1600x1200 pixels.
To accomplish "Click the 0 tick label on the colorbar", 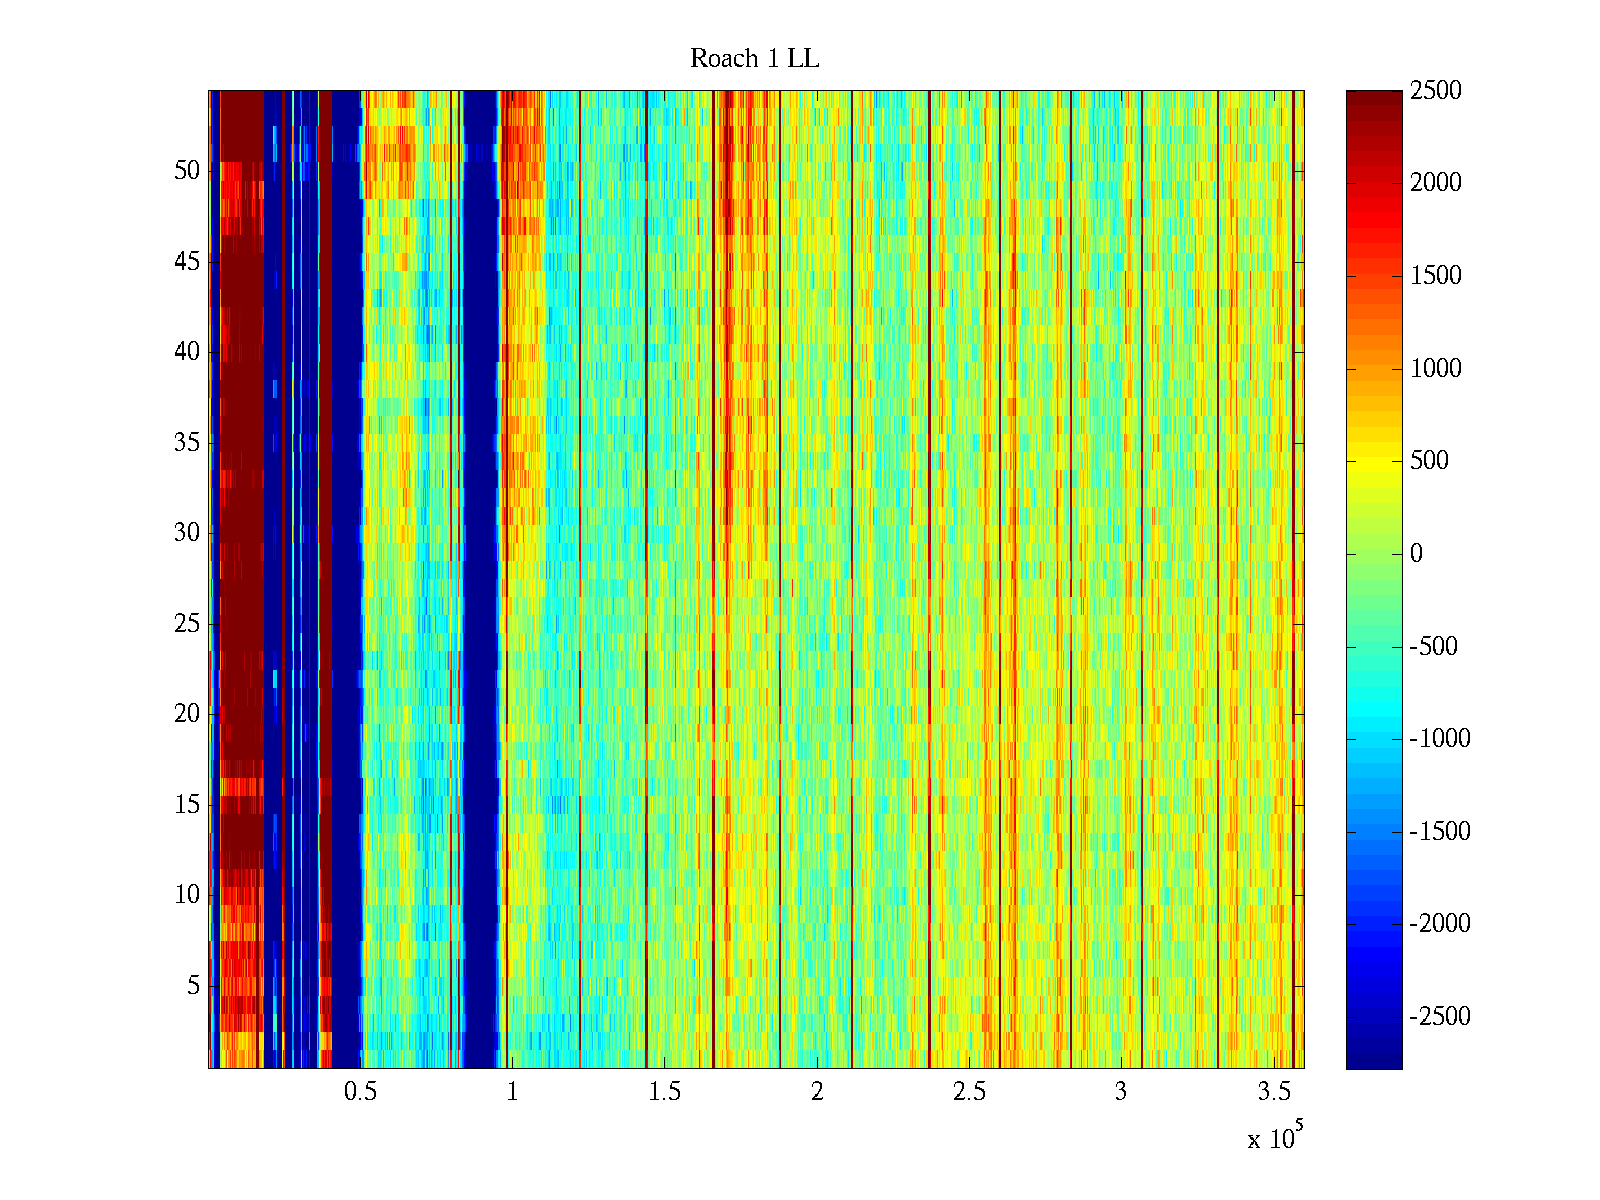I will click(x=1415, y=554).
